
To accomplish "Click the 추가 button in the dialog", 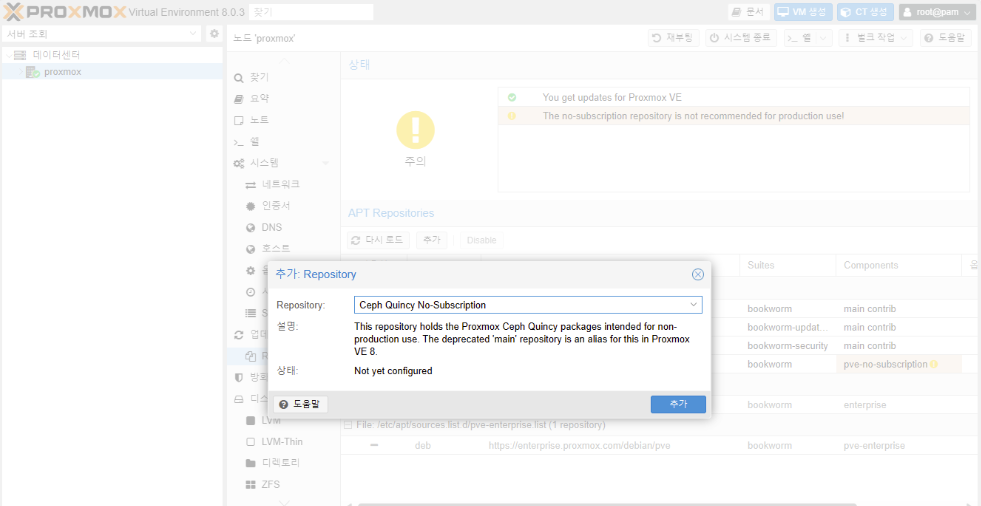I will [678, 404].
